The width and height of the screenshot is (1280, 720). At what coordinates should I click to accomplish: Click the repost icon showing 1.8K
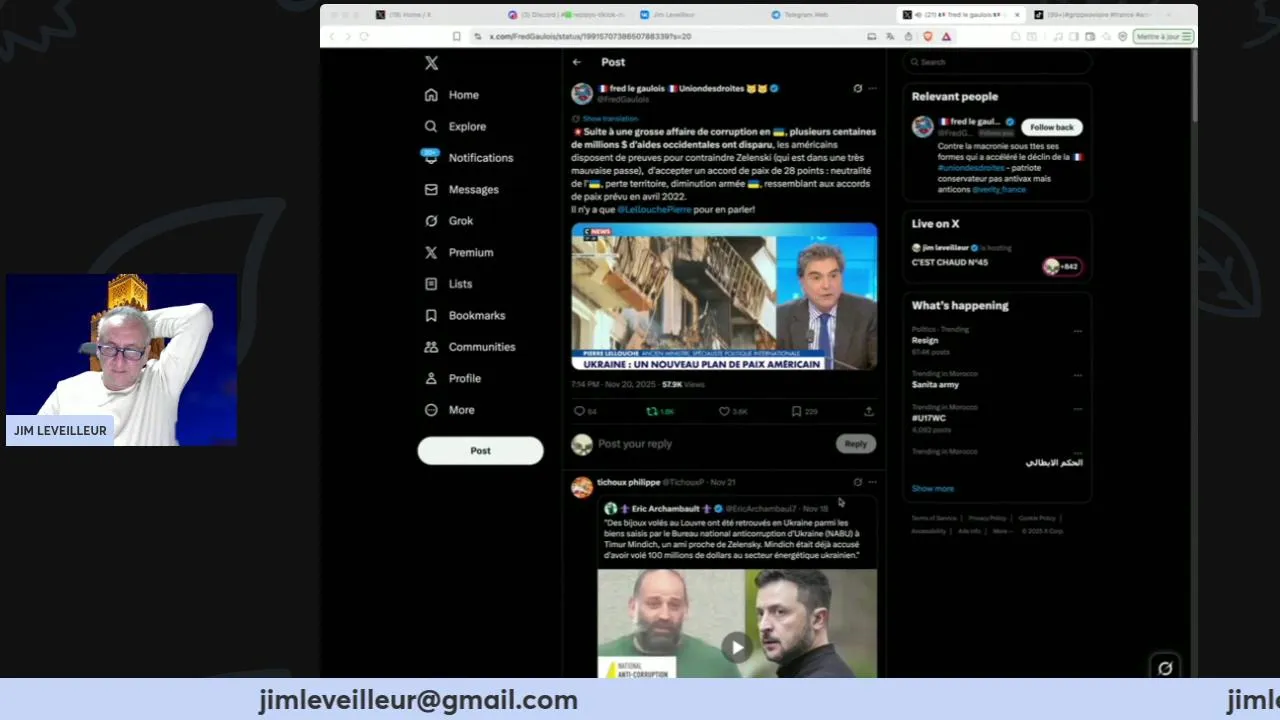tap(660, 411)
